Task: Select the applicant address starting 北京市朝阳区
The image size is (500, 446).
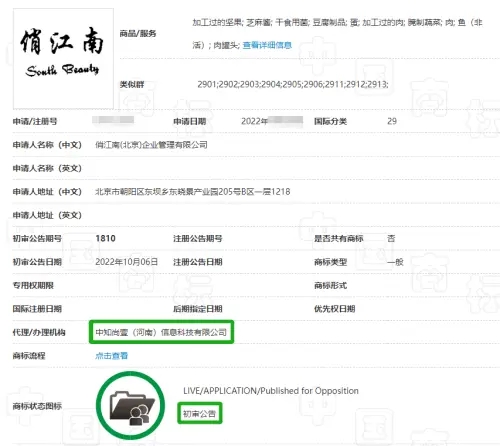Action: 193,192
